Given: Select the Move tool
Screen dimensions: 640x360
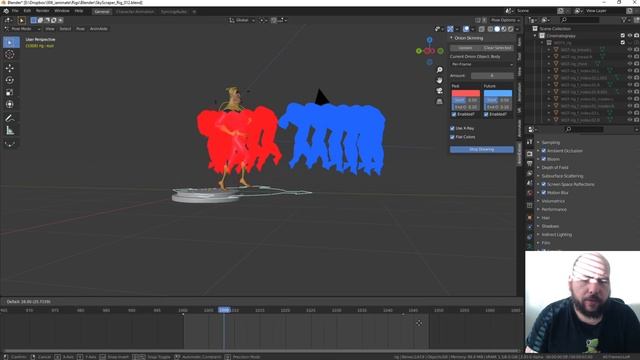Looking at the screenshot, I should click(10, 68).
